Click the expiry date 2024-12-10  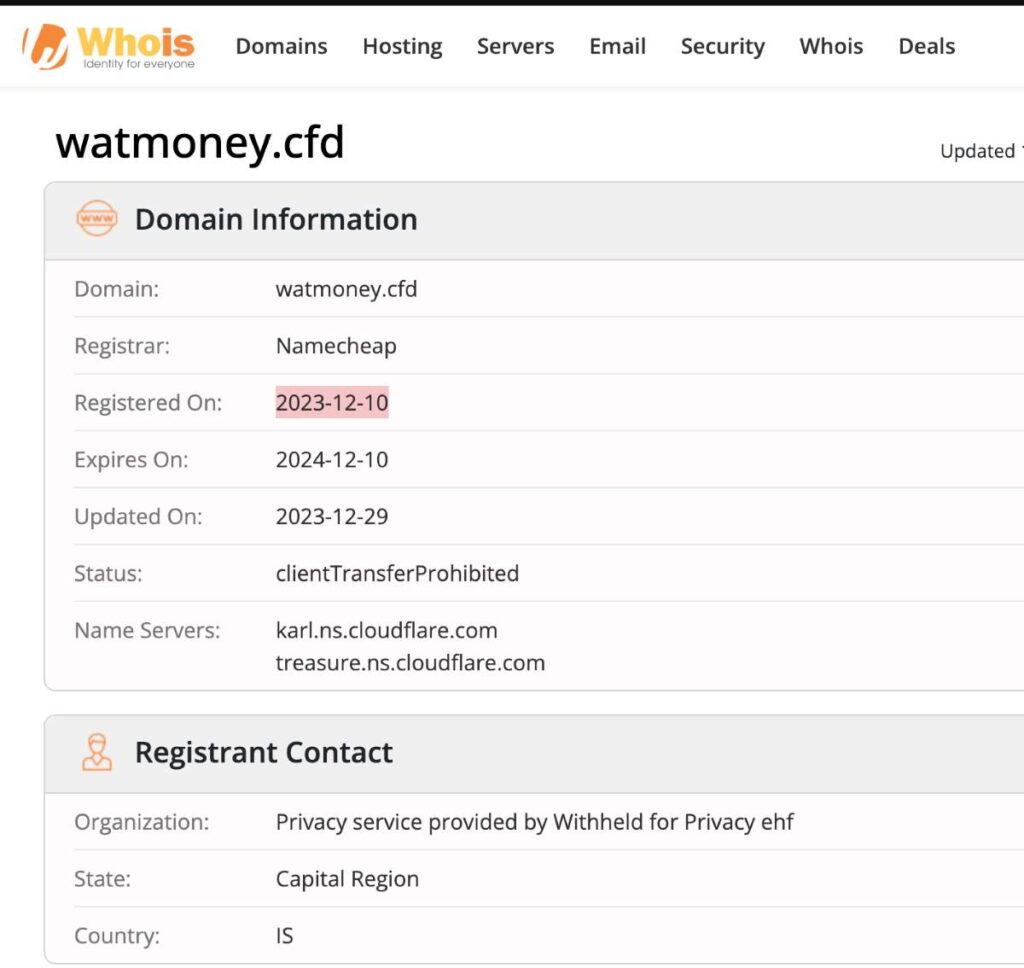click(x=332, y=460)
